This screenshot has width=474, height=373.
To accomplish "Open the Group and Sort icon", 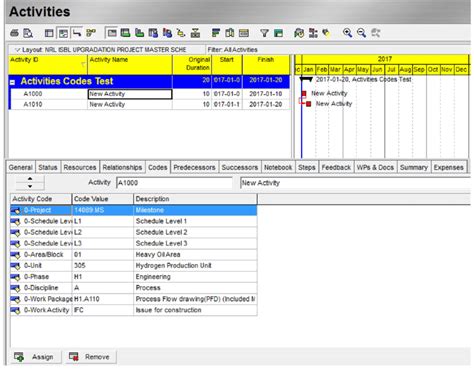I will (278, 33).
